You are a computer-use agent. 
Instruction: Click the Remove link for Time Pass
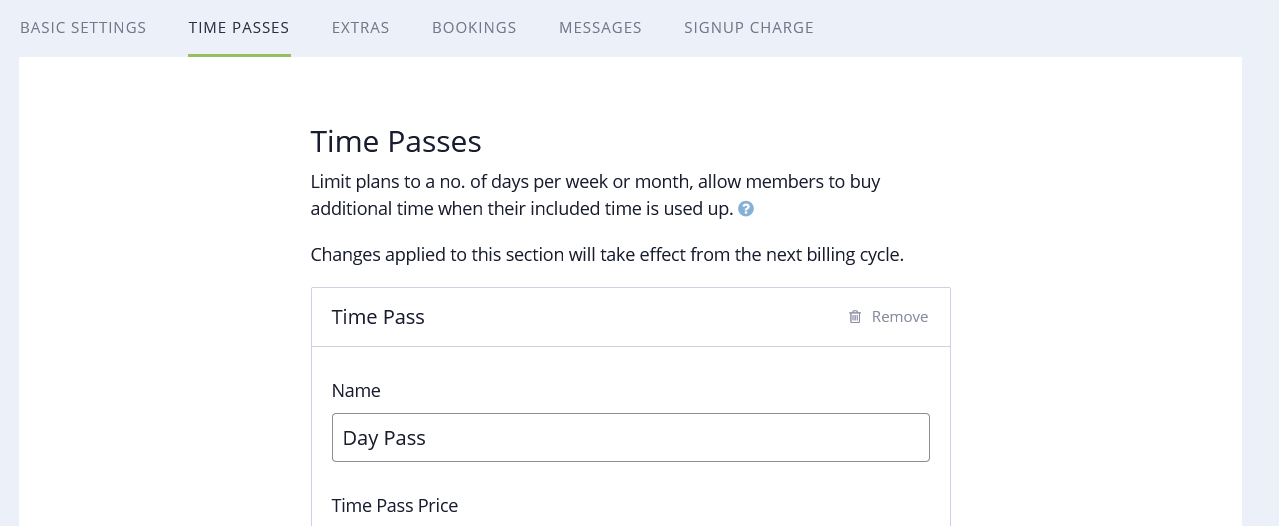pos(899,317)
